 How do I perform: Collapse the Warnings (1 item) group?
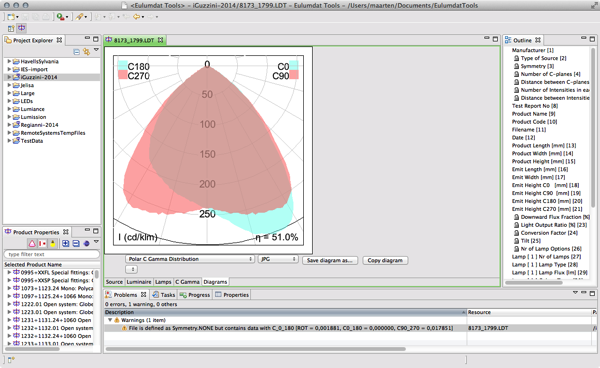tap(110, 320)
